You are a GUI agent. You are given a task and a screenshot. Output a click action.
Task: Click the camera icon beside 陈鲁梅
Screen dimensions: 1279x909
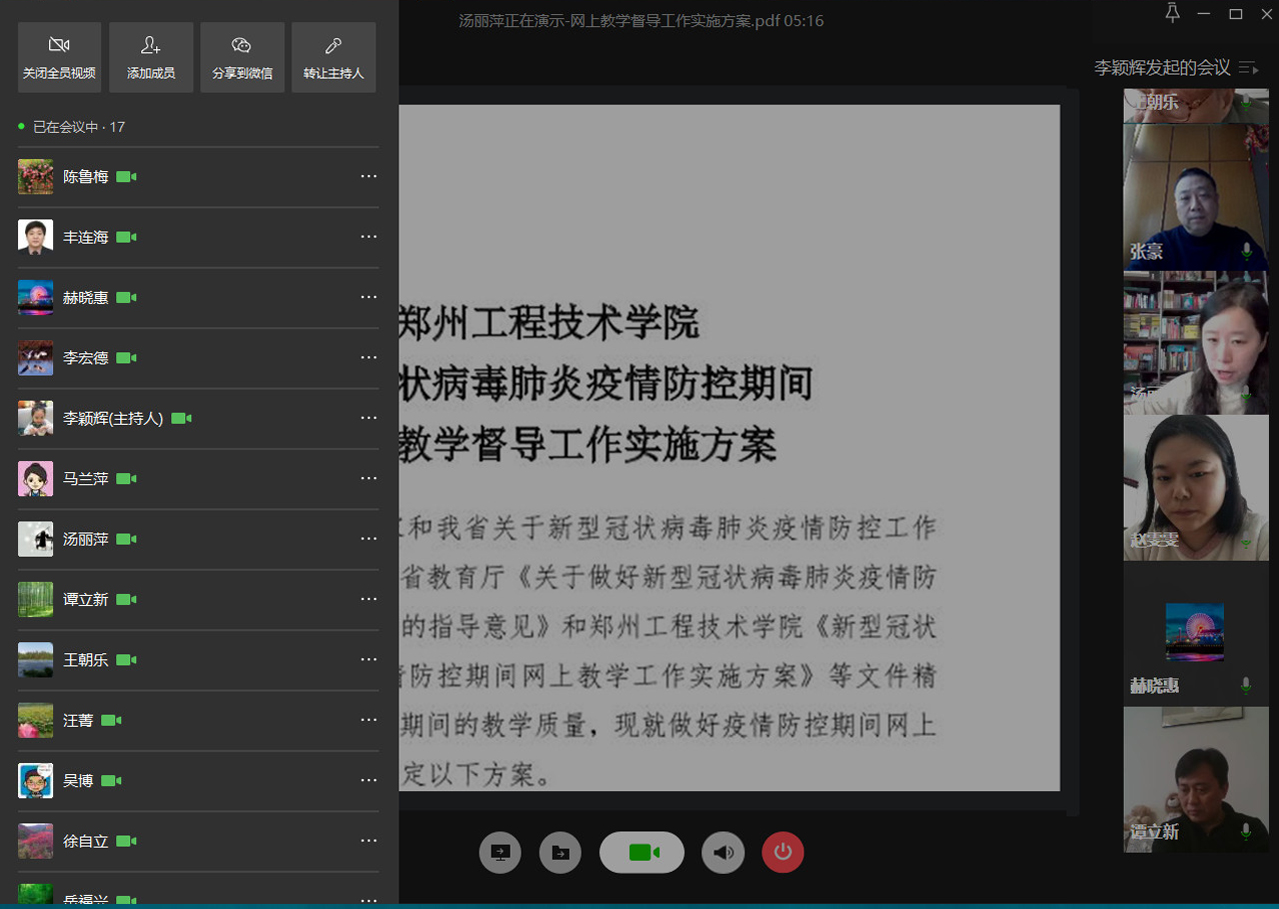(126, 177)
